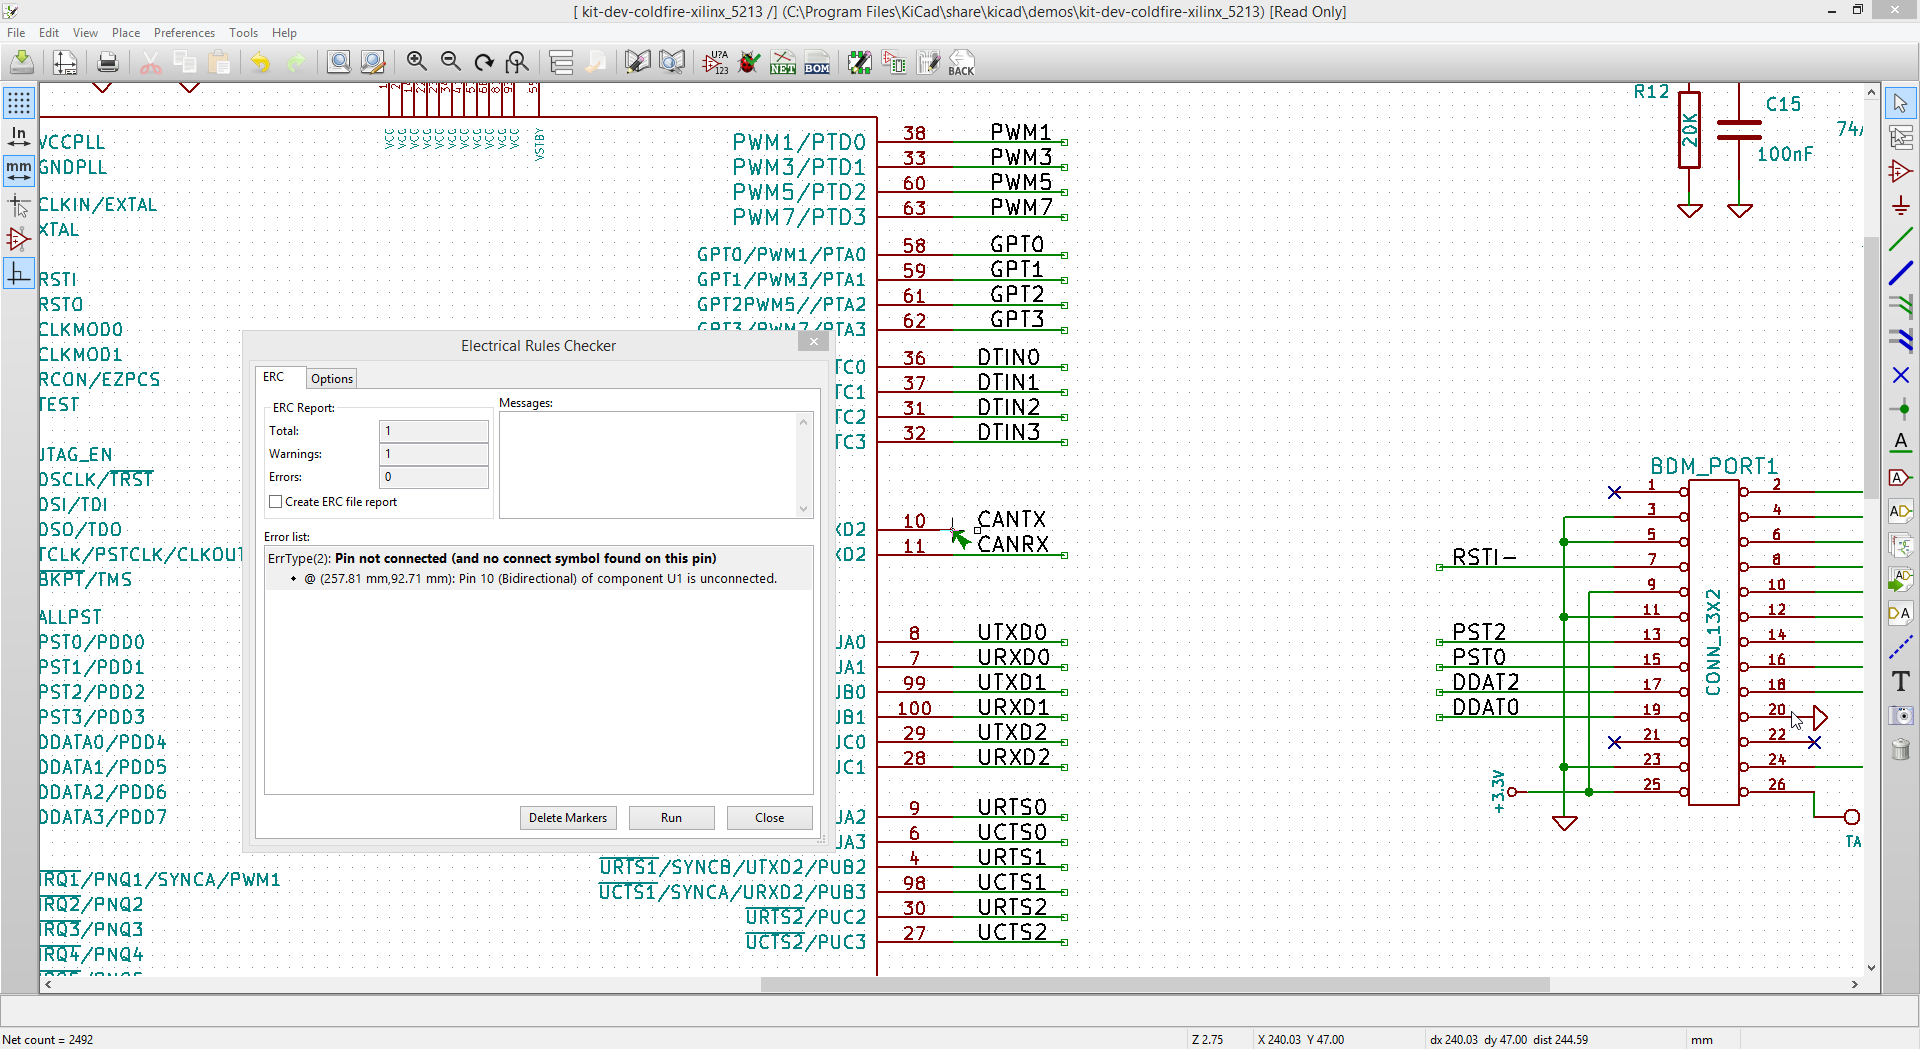1920x1049 pixels.
Task: Click the Print schematic icon
Action: click(108, 63)
